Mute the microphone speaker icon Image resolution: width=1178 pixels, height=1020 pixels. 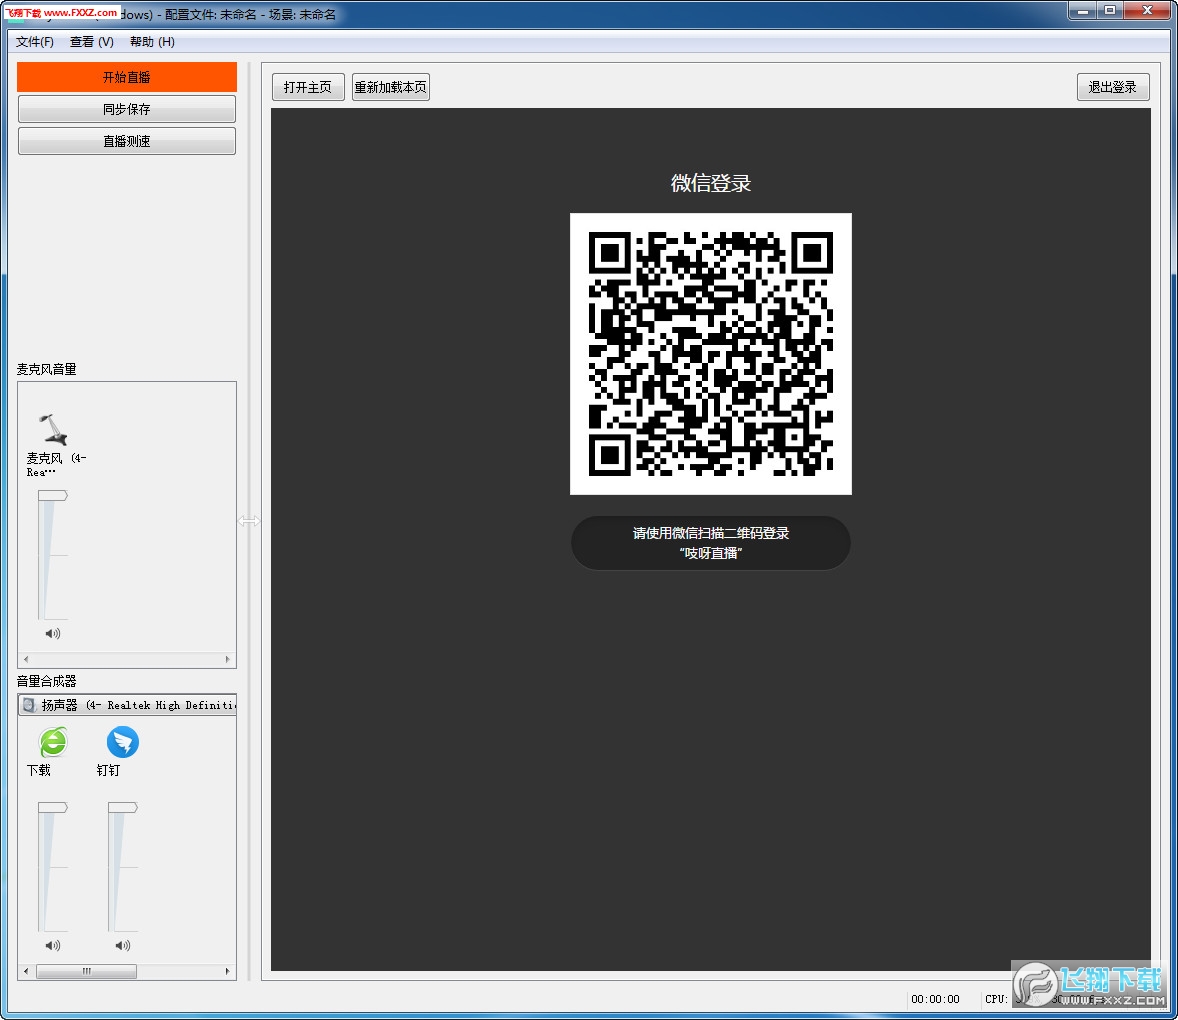point(53,633)
